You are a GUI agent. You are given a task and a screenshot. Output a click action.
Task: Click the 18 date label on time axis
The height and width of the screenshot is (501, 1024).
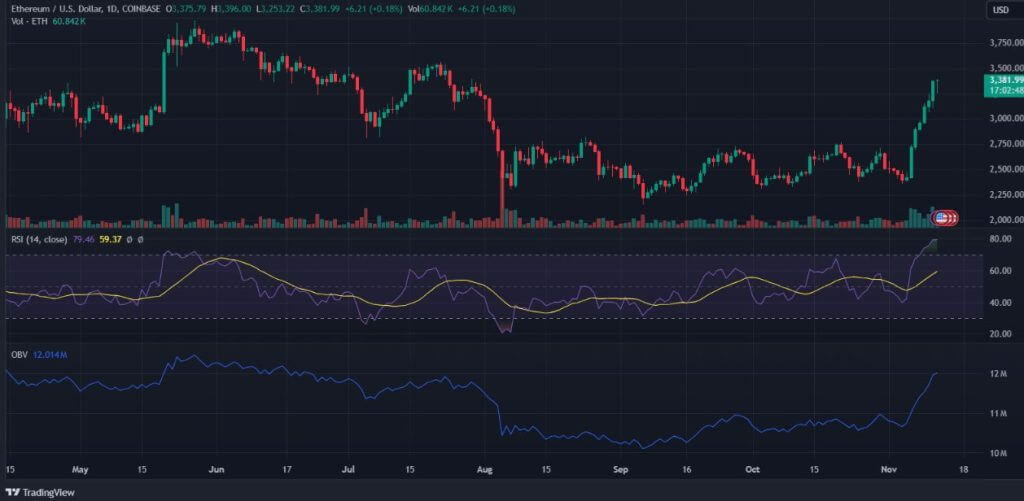pos(962,470)
